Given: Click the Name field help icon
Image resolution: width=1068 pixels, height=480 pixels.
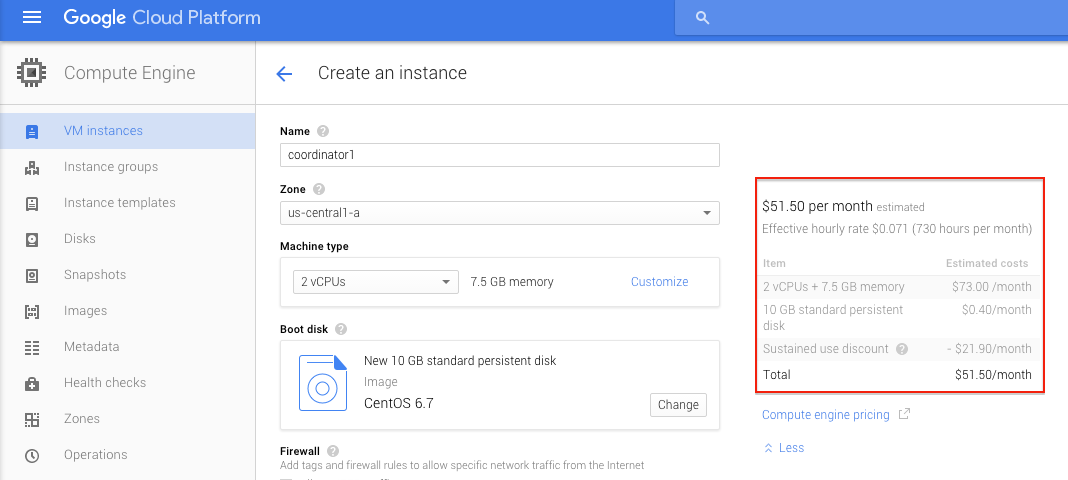Looking at the screenshot, I should tap(323, 131).
